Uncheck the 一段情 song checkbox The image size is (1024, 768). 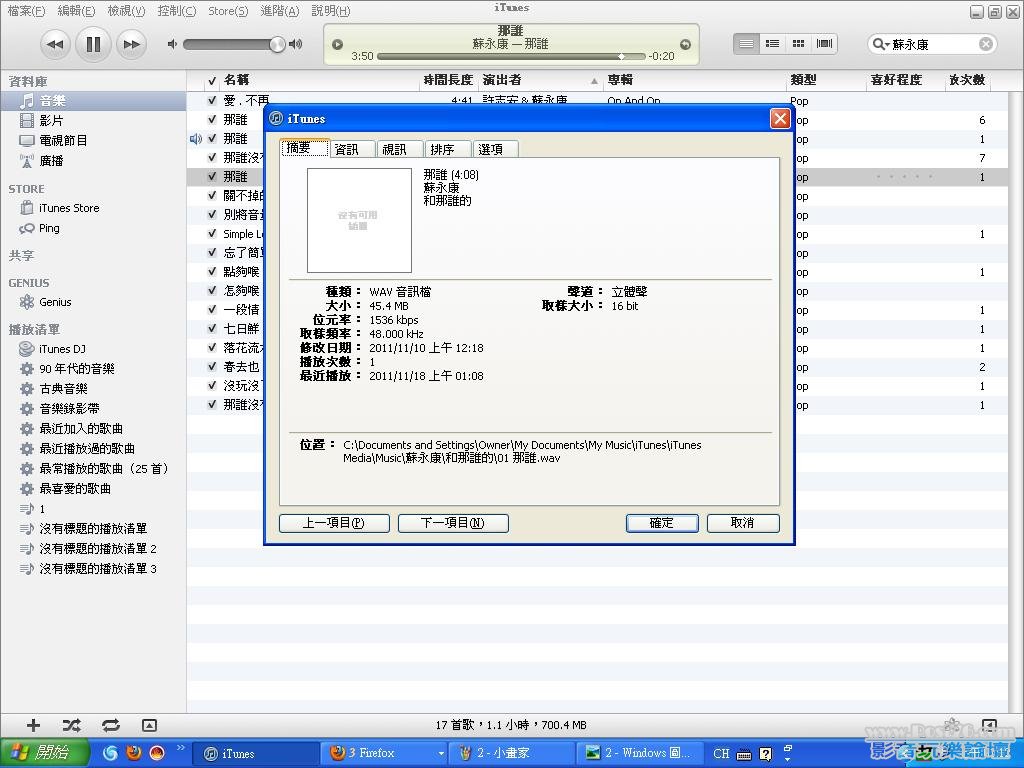coord(212,310)
